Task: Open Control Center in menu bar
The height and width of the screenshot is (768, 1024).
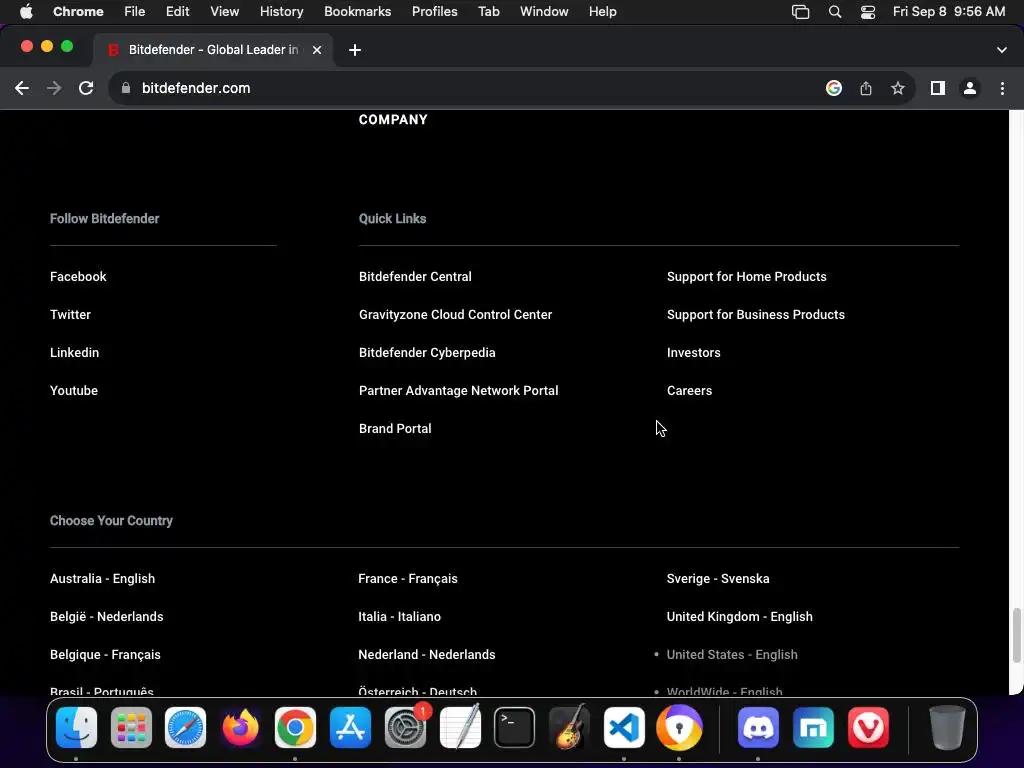Action: [867, 12]
